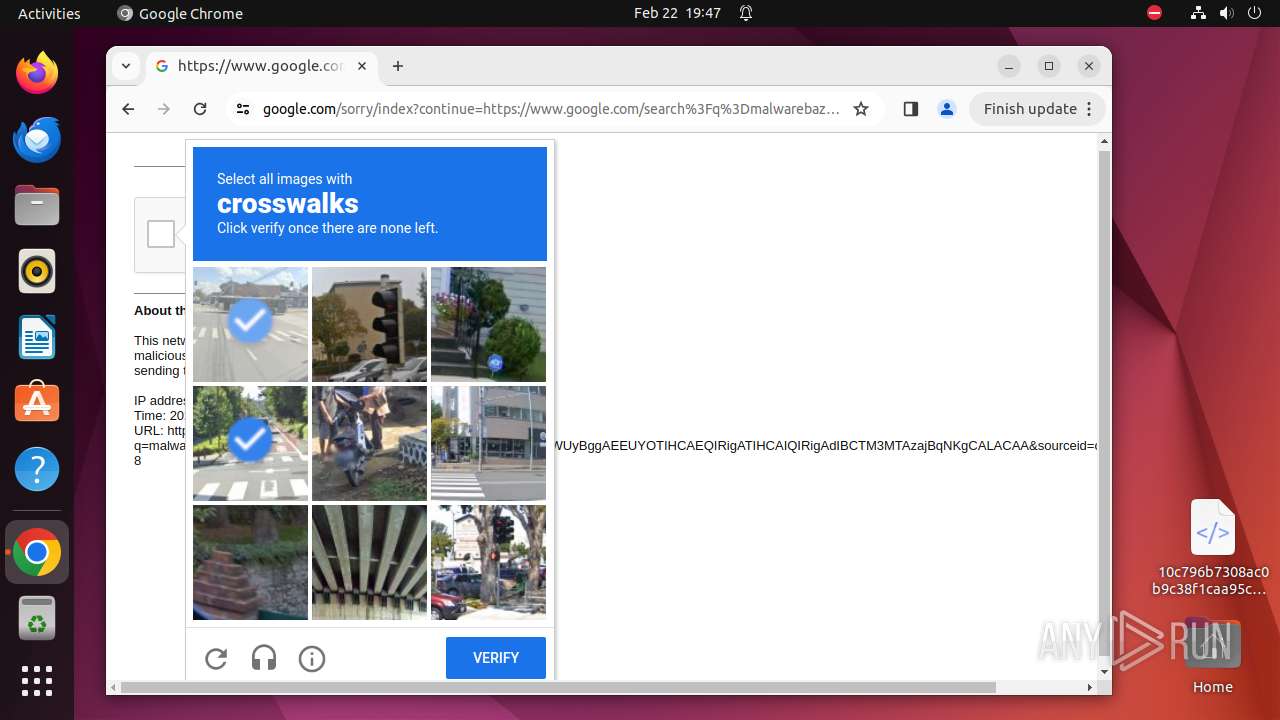Select the motorcycle tile
This screenshot has width=1280, height=720.
[369, 443]
